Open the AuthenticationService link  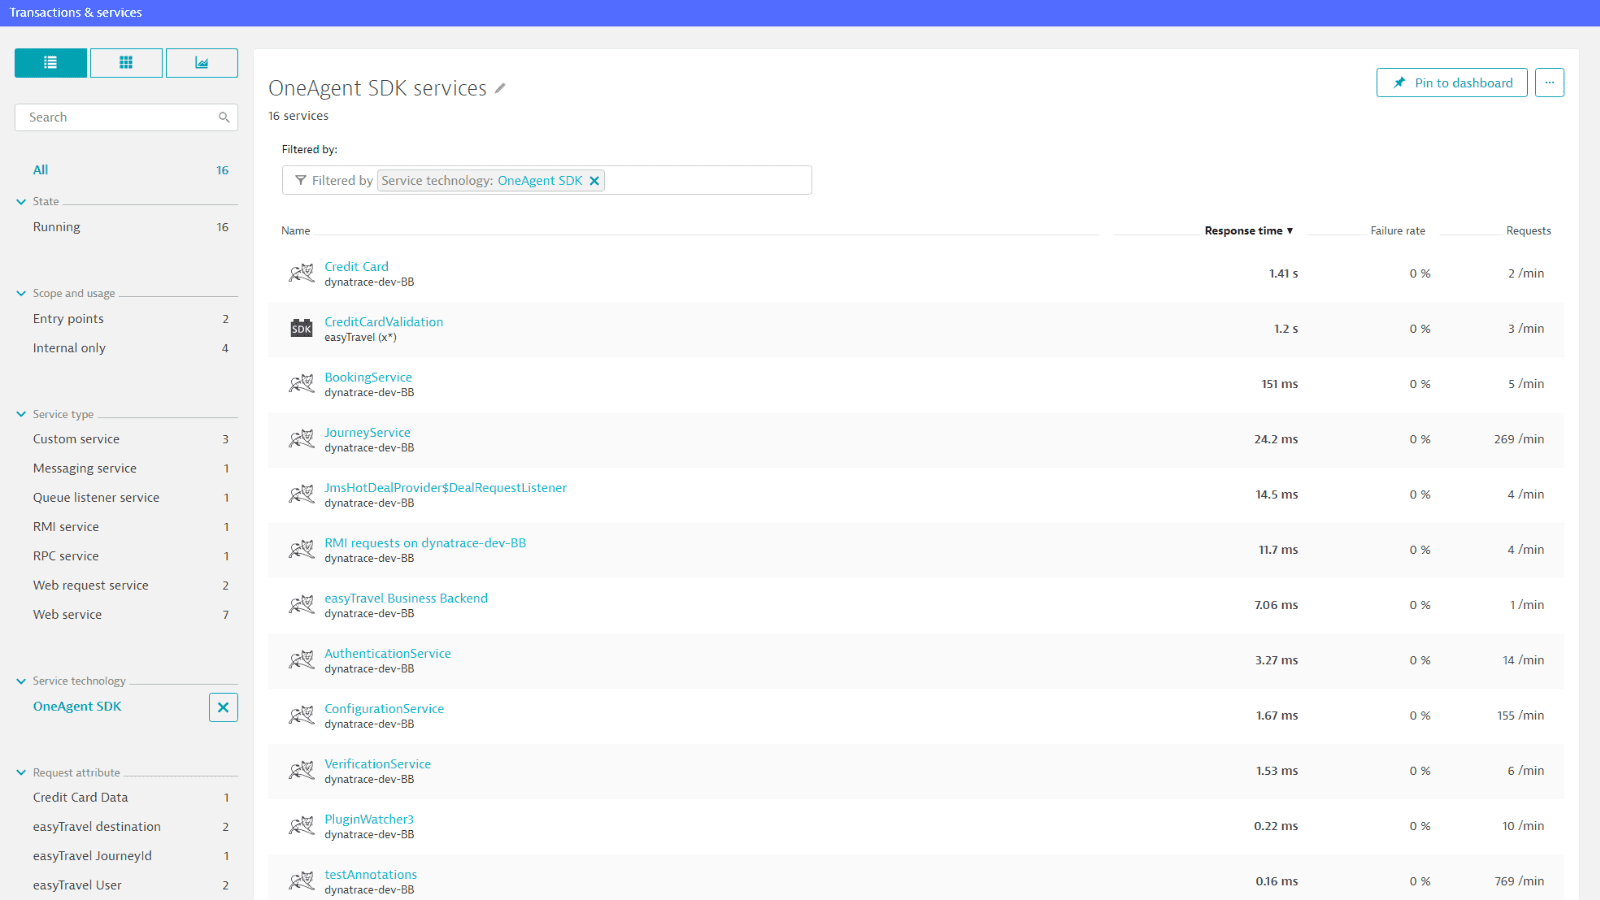(388, 654)
